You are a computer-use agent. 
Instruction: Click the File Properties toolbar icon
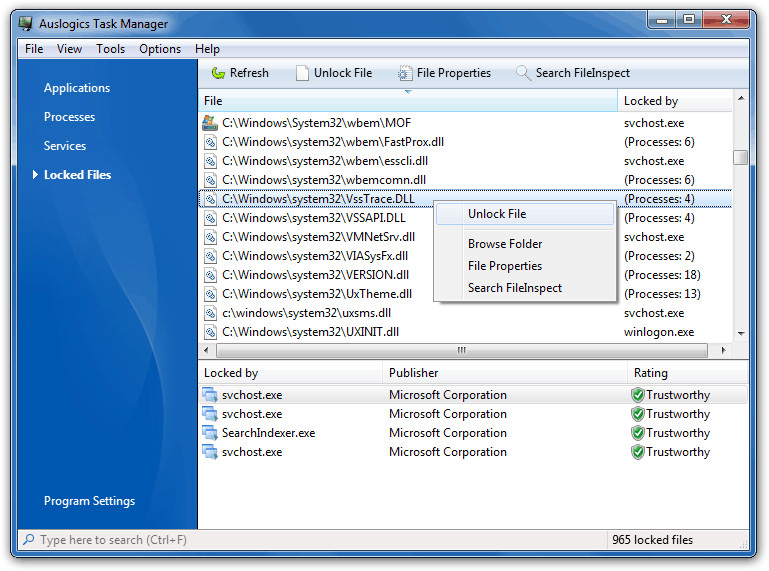pos(405,73)
